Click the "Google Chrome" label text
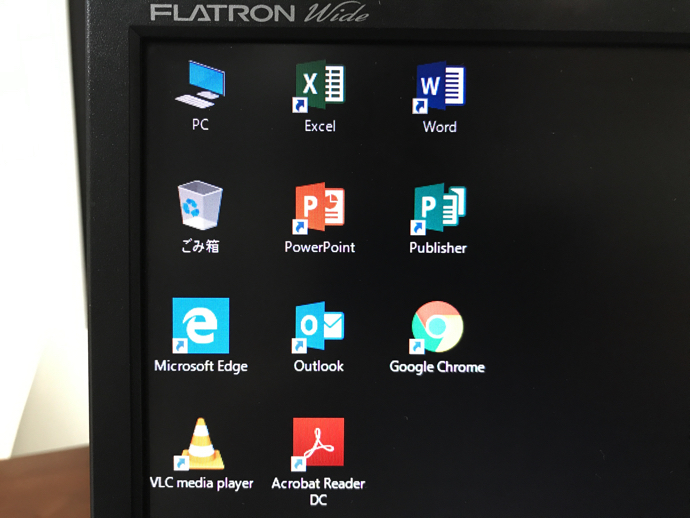 click(x=437, y=367)
